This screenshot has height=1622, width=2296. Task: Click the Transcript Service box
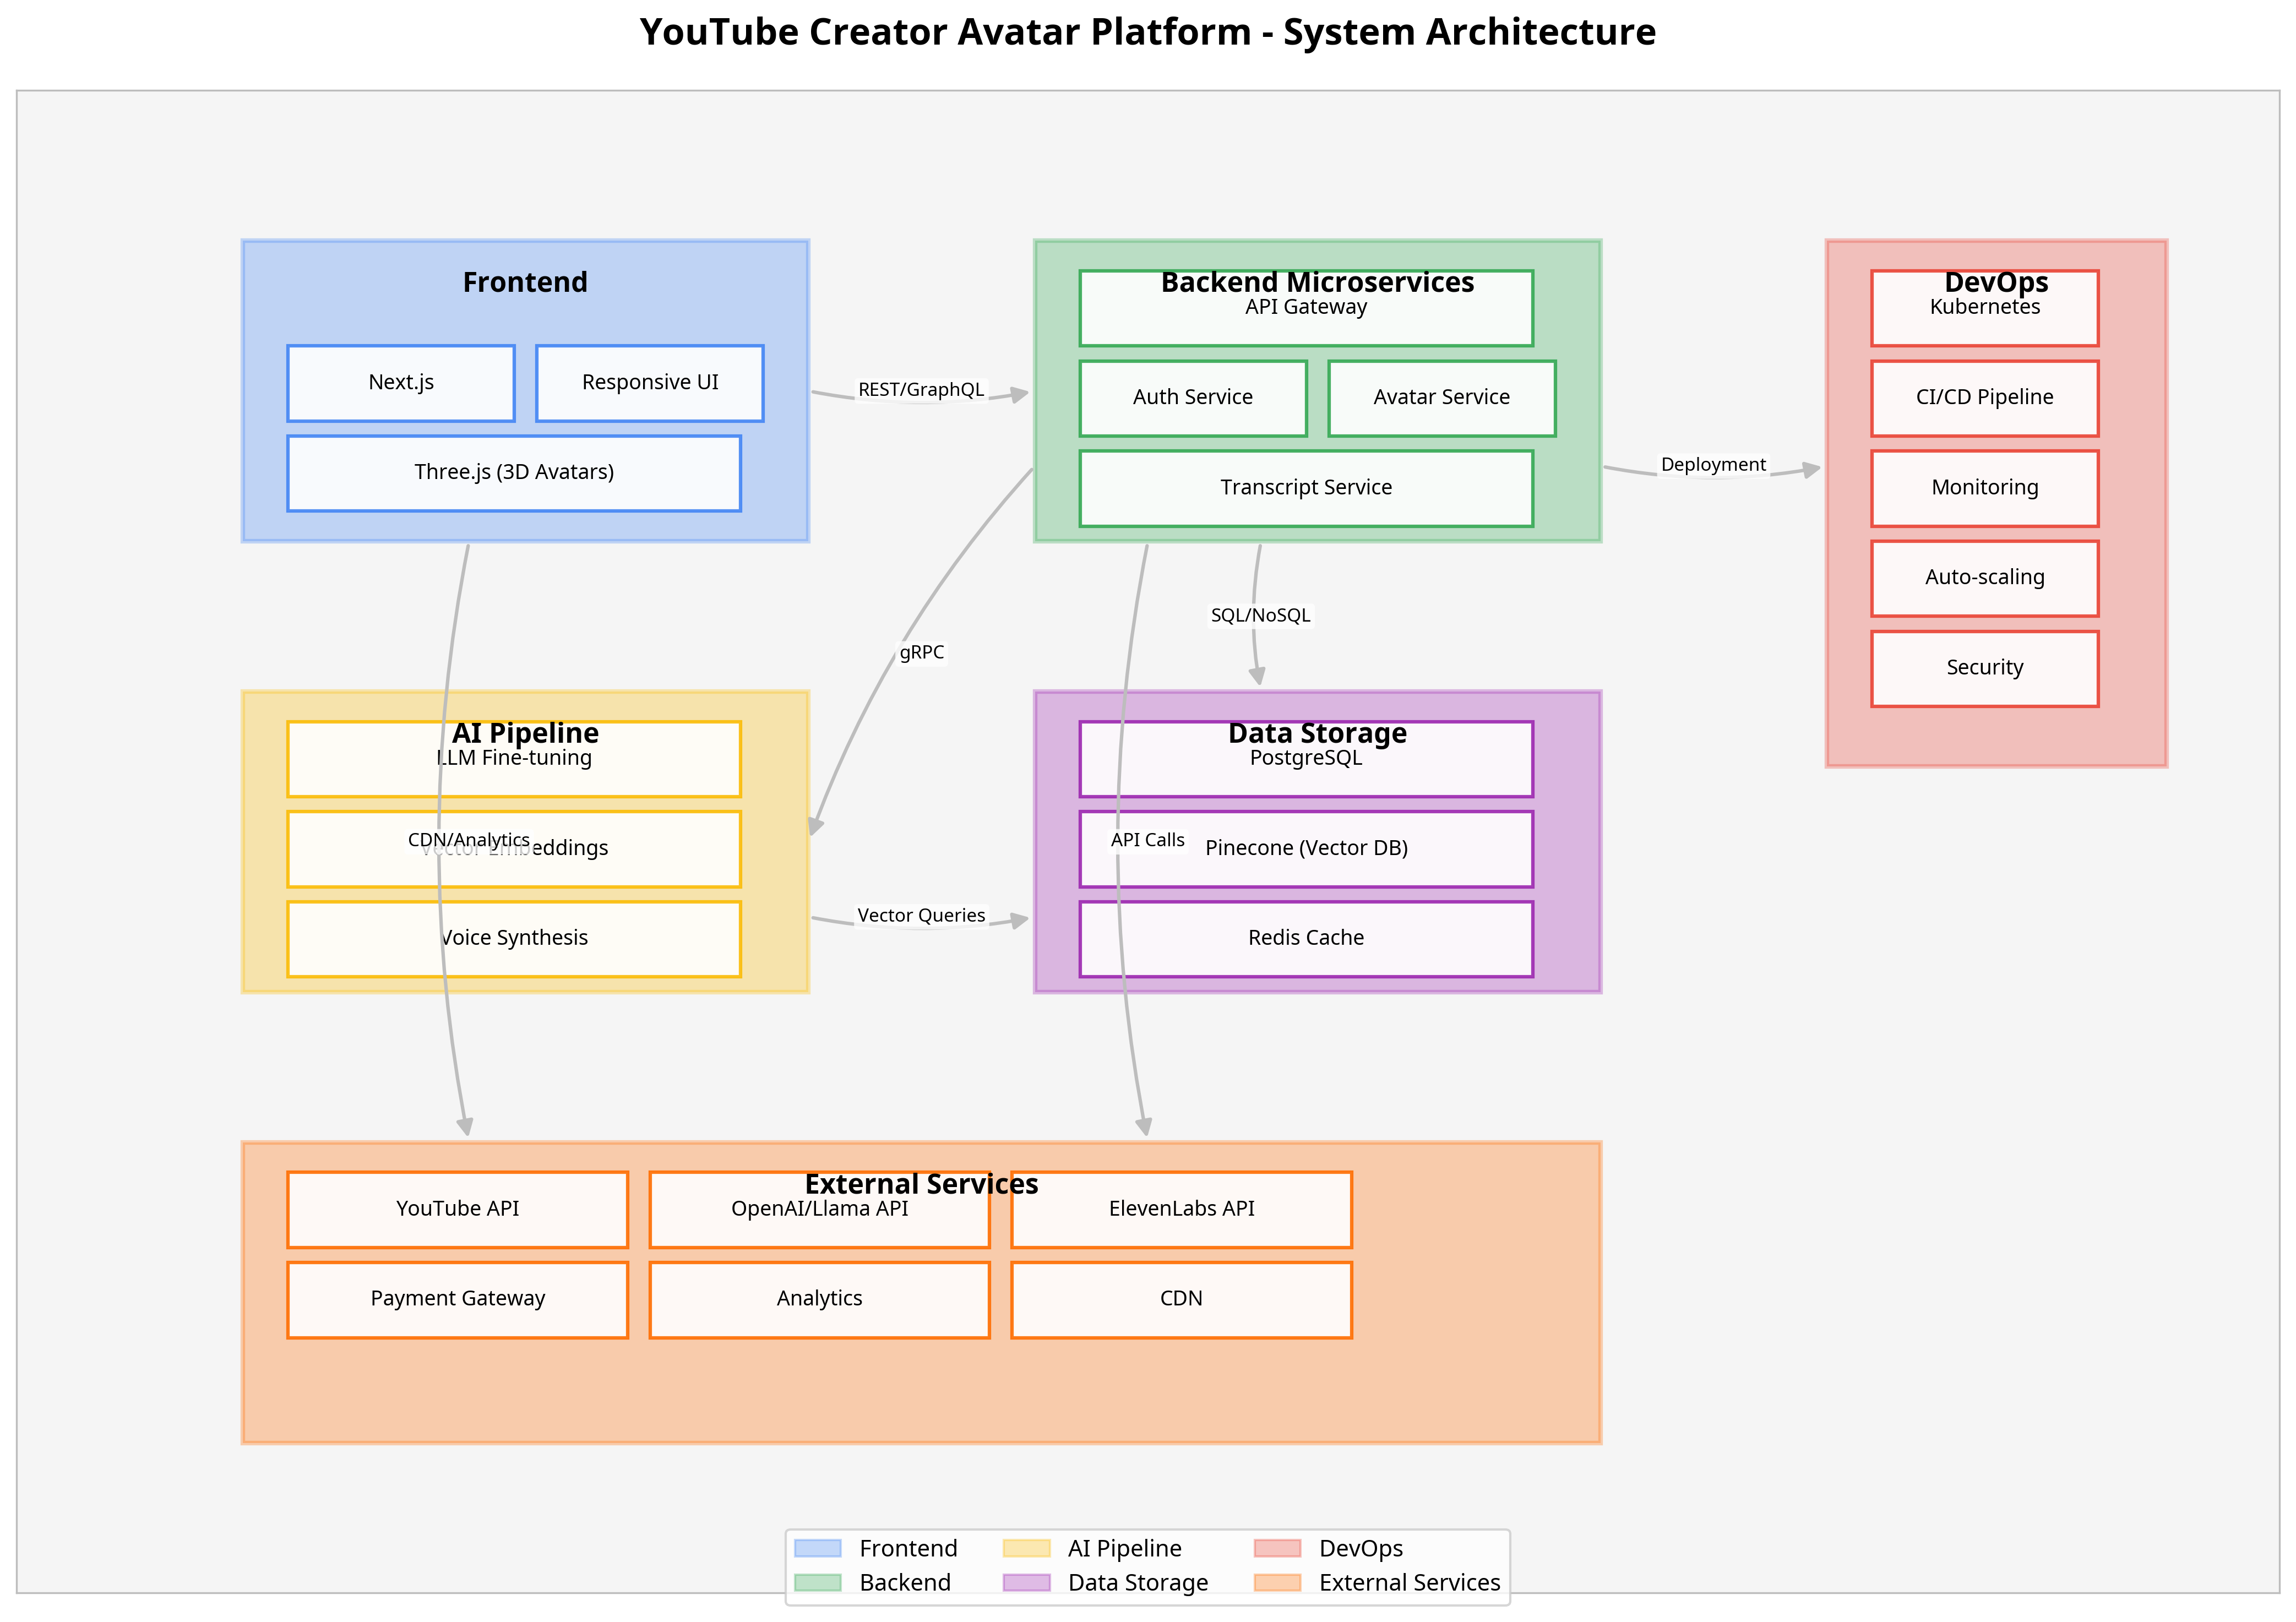tap(1306, 488)
